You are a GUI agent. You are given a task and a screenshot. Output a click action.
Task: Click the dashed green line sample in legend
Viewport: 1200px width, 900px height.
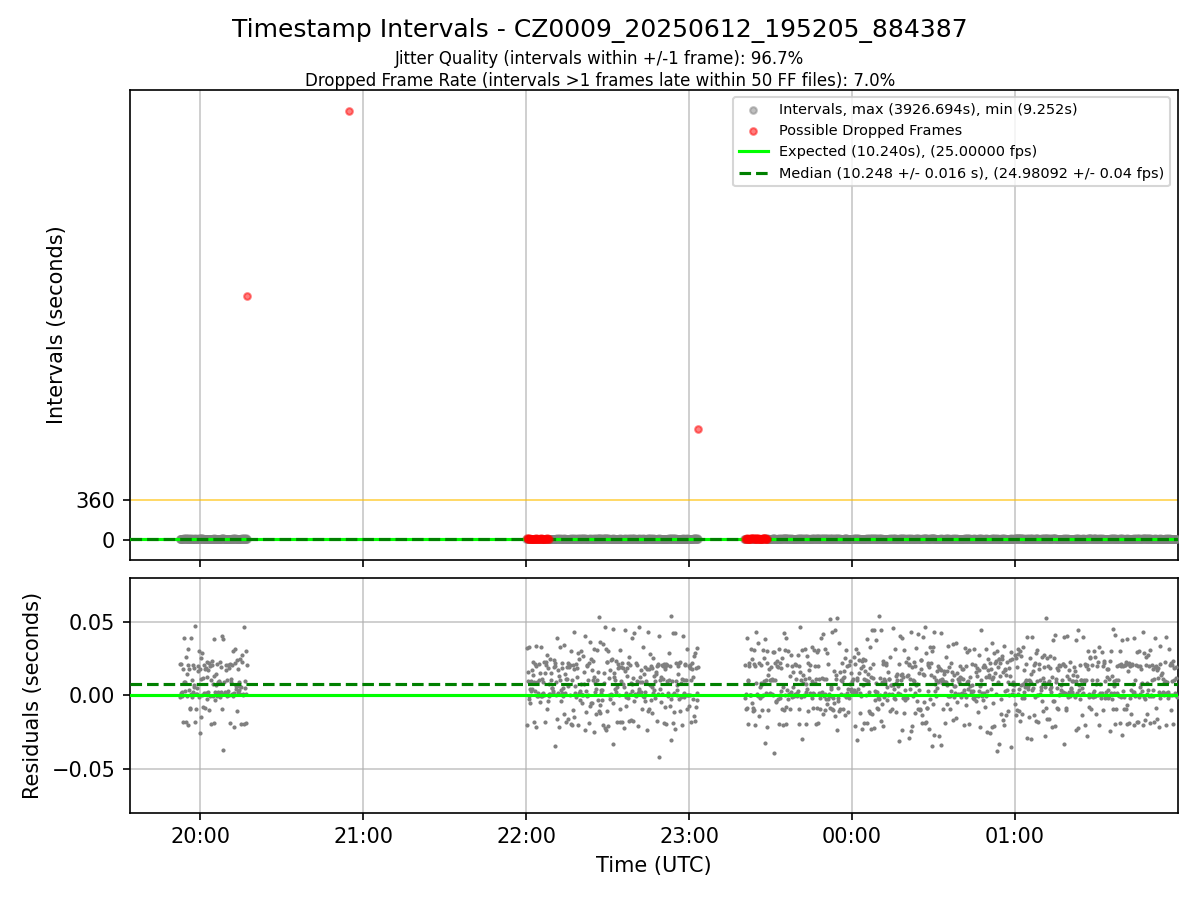[754, 173]
